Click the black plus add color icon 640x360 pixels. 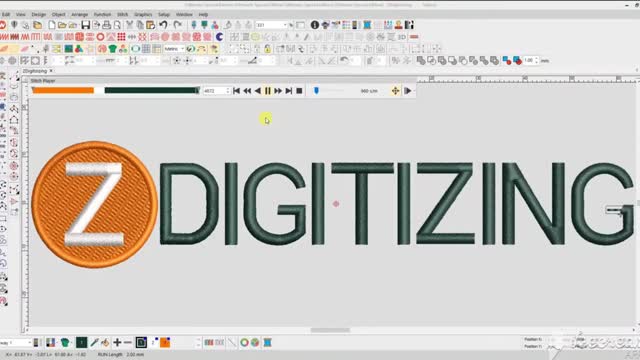point(117,342)
